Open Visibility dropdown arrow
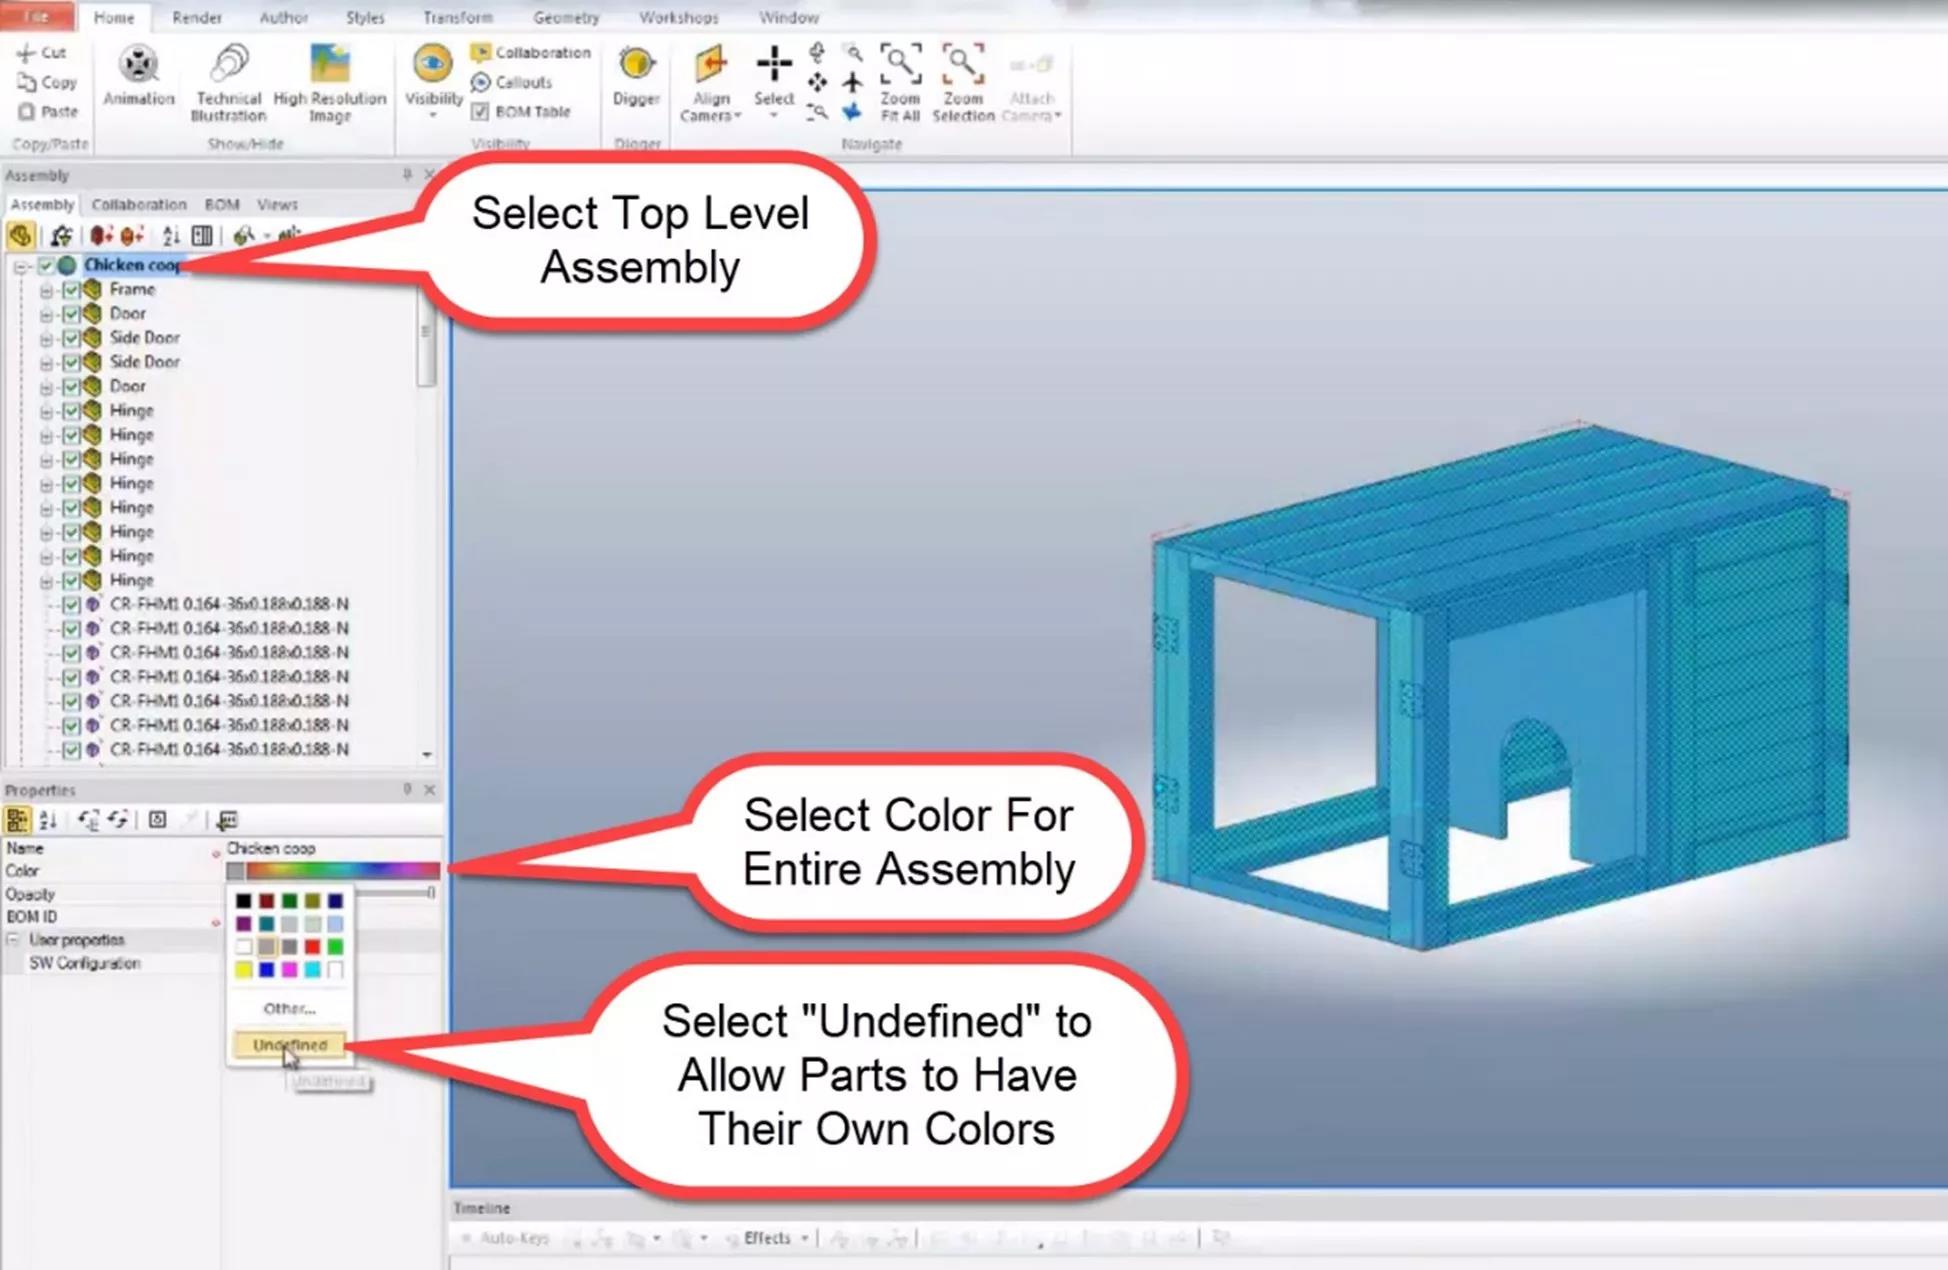The width and height of the screenshot is (1948, 1270). click(433, 116)
